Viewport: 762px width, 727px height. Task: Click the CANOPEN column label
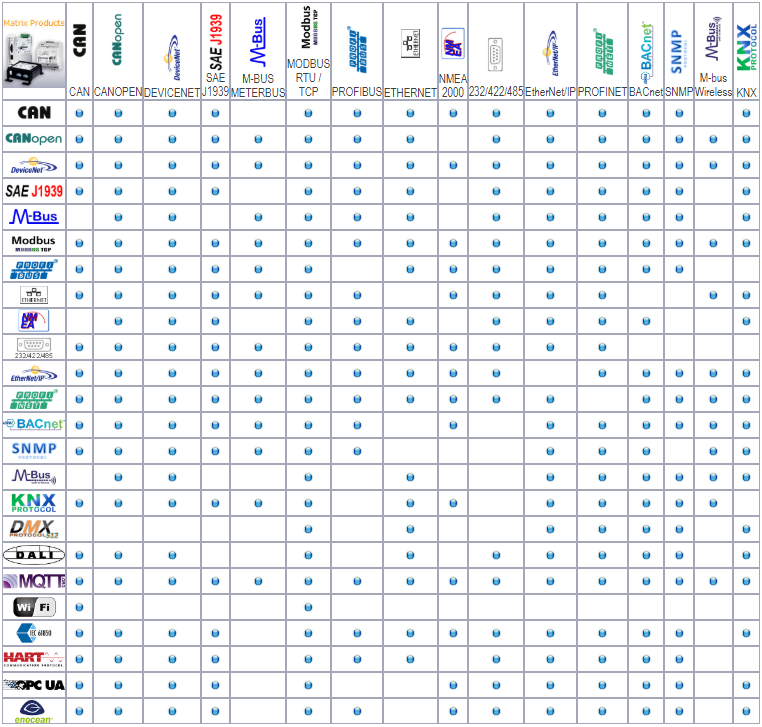tap(118, 92)
